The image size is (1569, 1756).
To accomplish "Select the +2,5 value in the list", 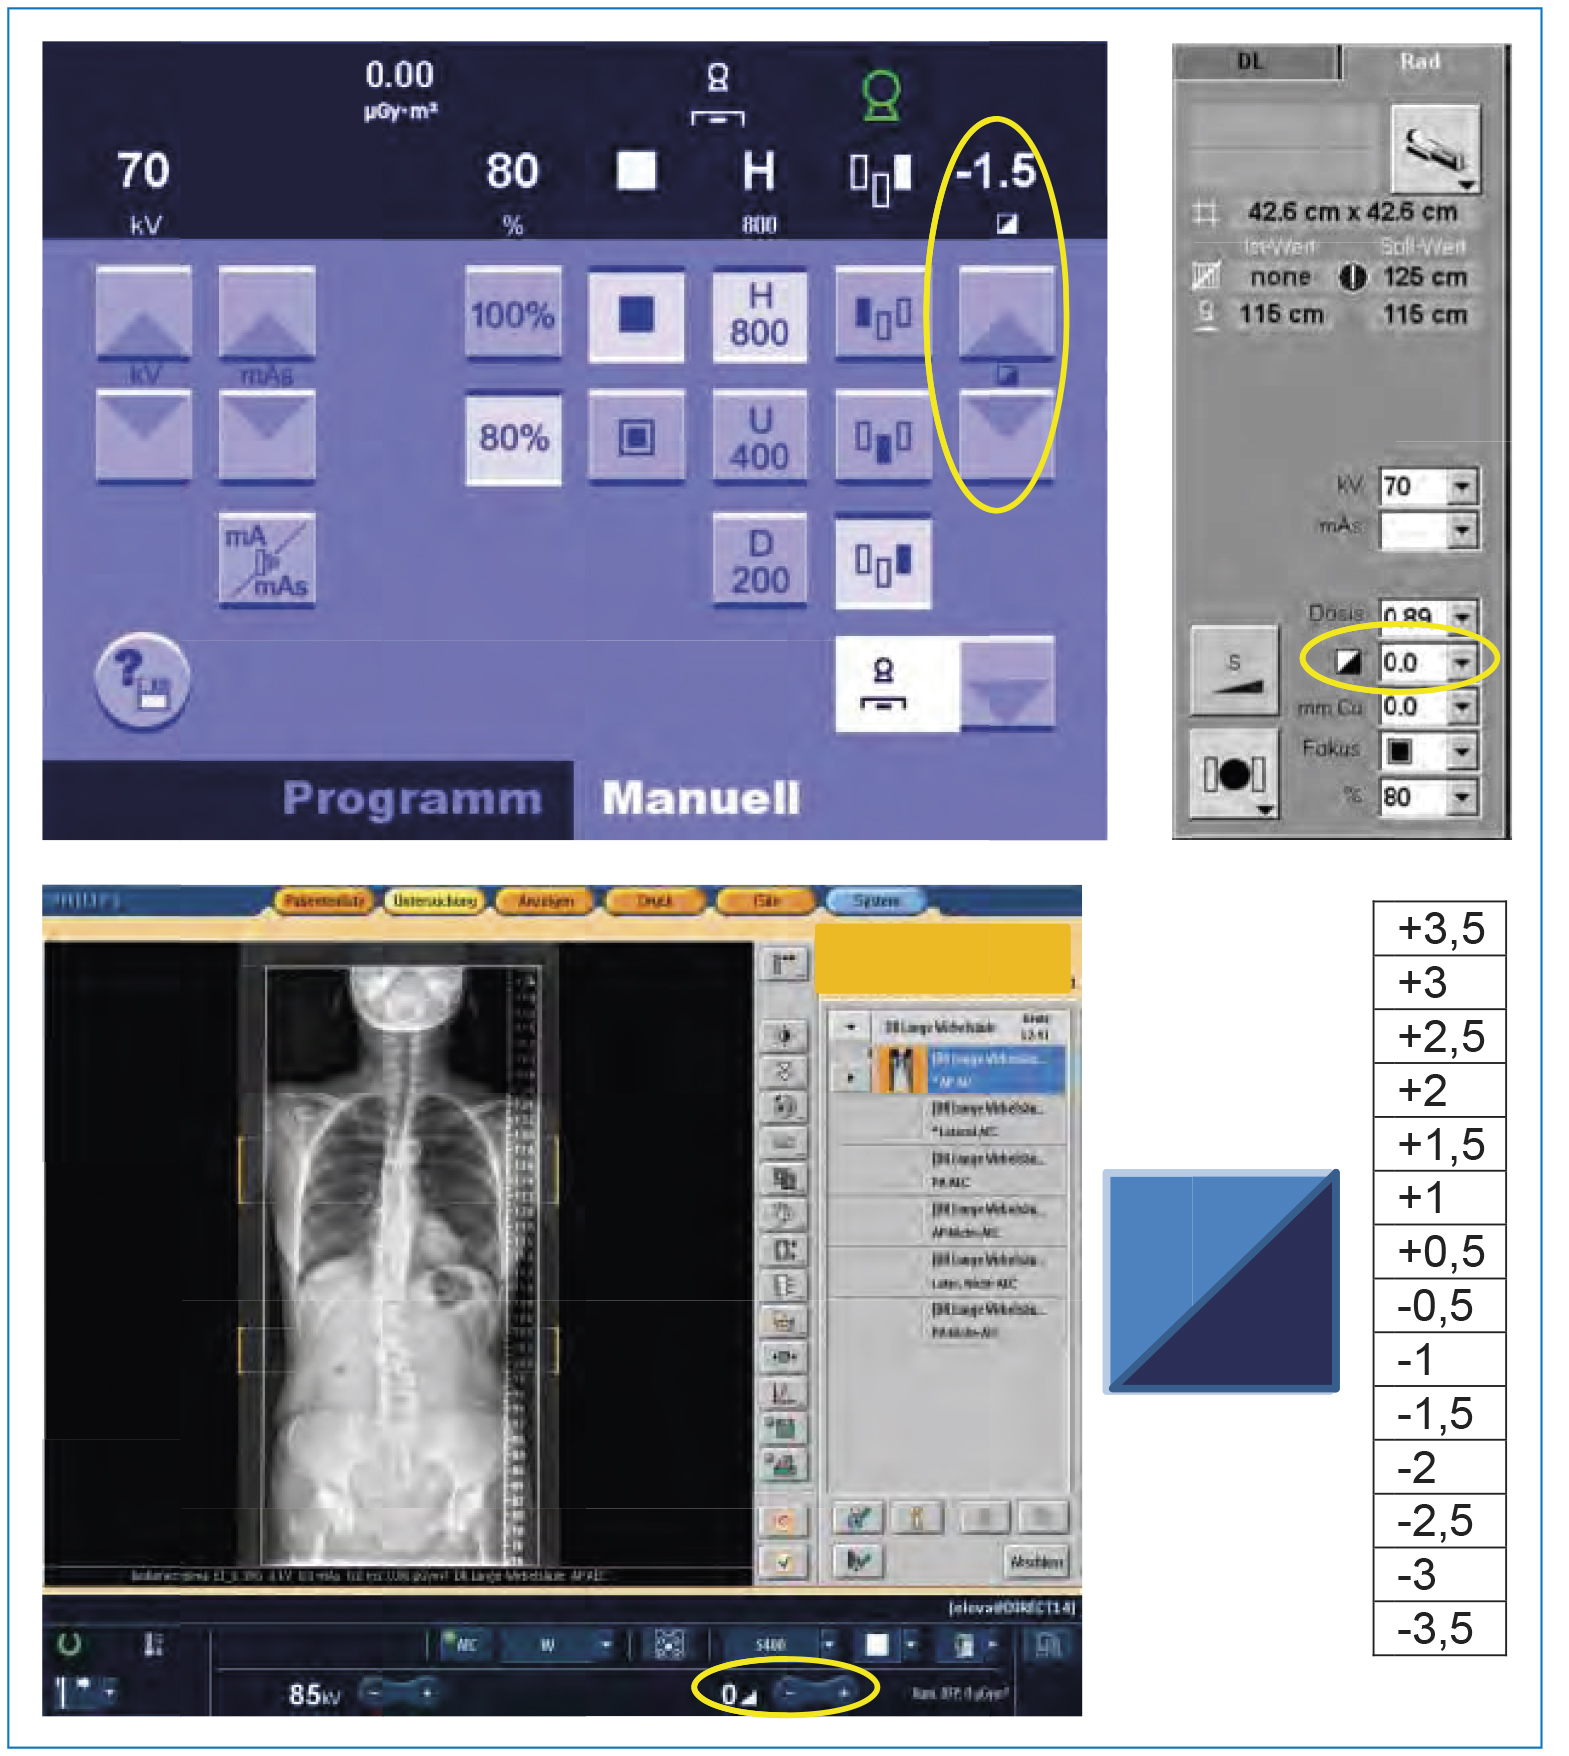I will pos(1439,1036).
